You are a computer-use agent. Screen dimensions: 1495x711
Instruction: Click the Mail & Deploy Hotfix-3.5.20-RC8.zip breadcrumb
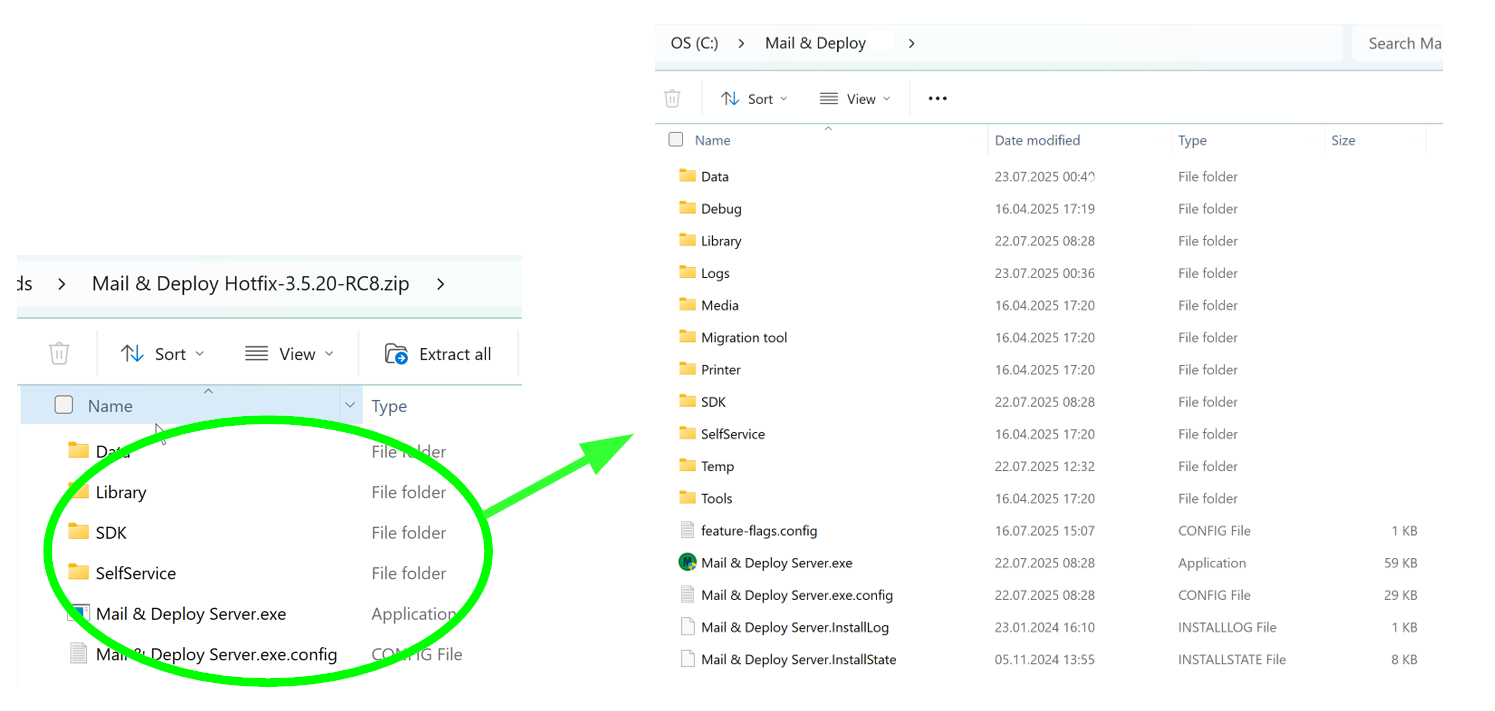click(x=250, y=284)
